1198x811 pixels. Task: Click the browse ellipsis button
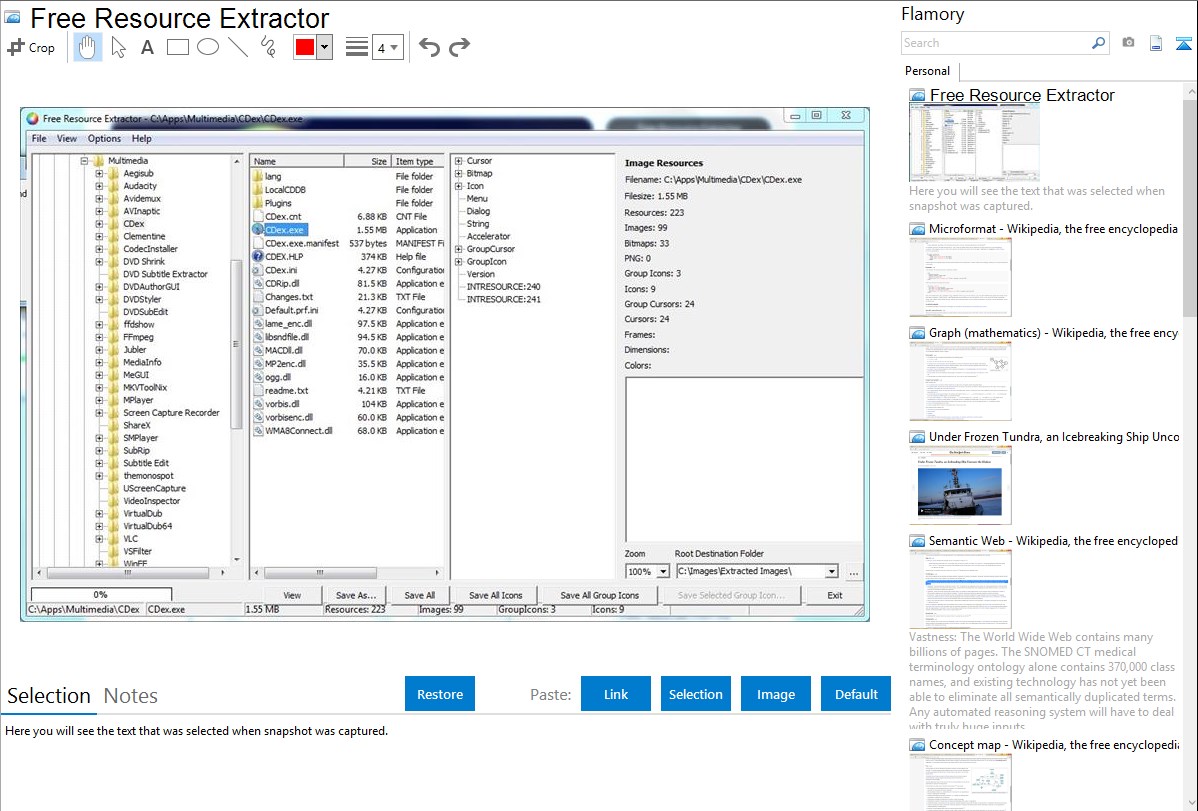[x=853, y=572]
